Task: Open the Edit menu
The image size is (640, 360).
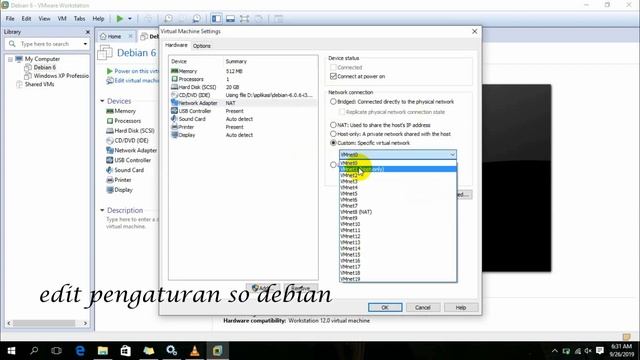Action: [27, 19]
